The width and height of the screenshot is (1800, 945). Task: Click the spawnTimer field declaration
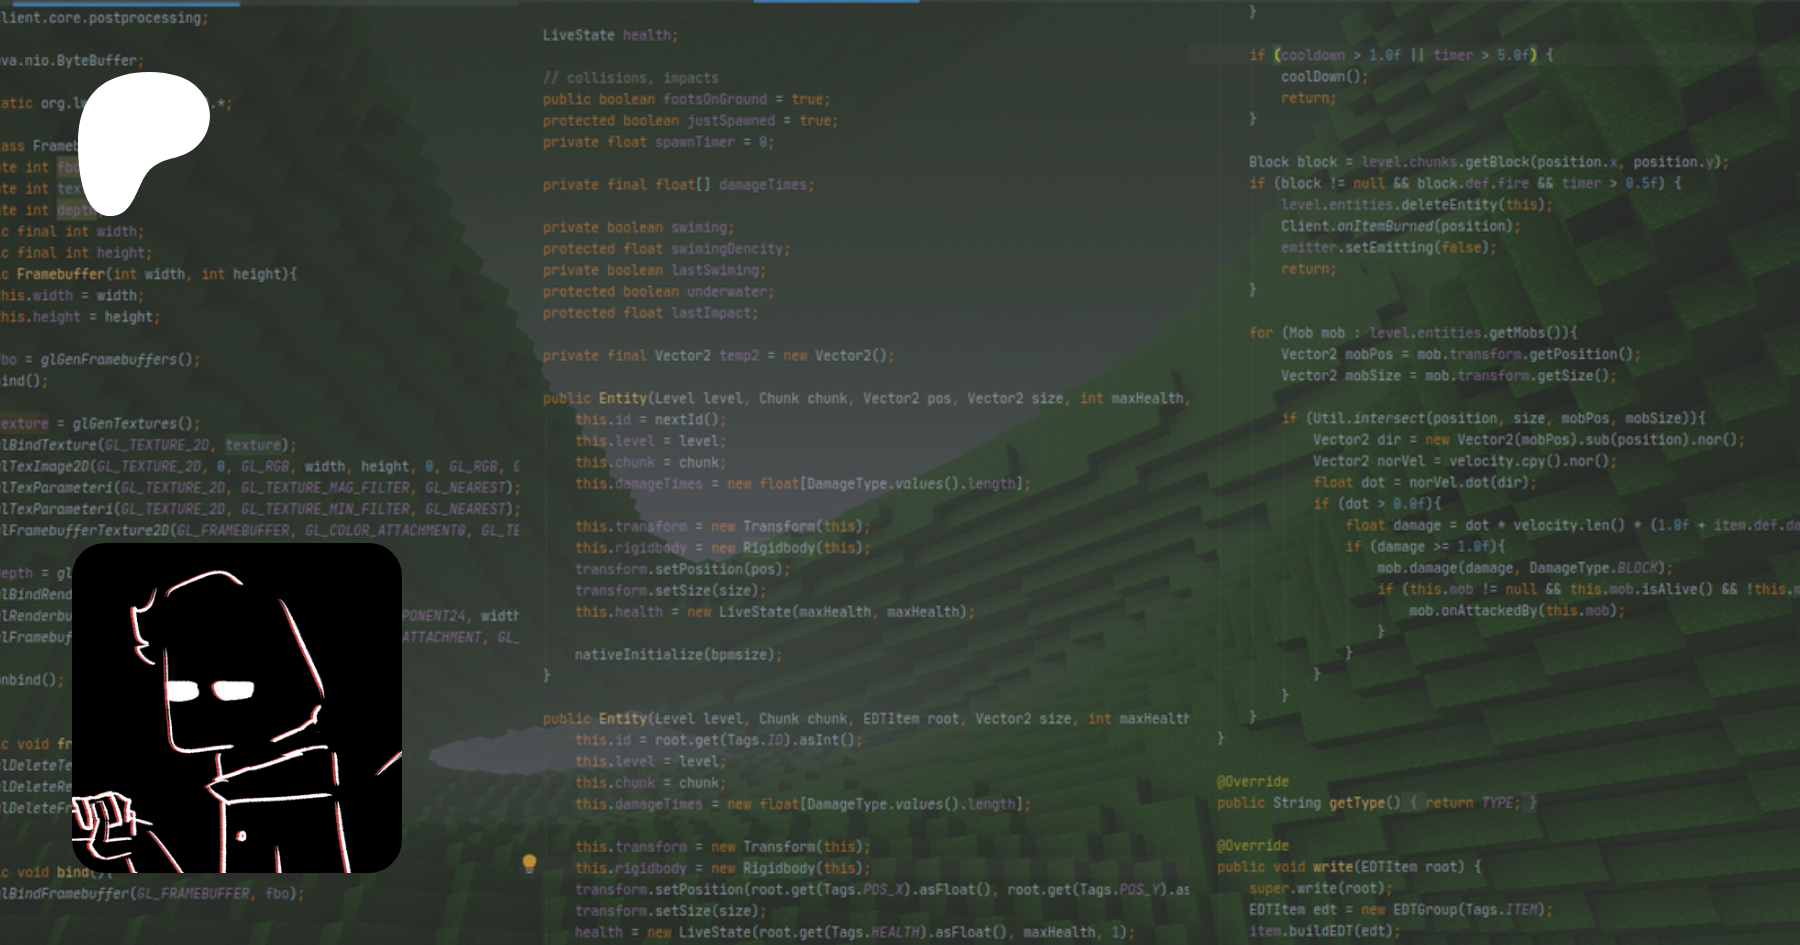(x=689, y=142)
